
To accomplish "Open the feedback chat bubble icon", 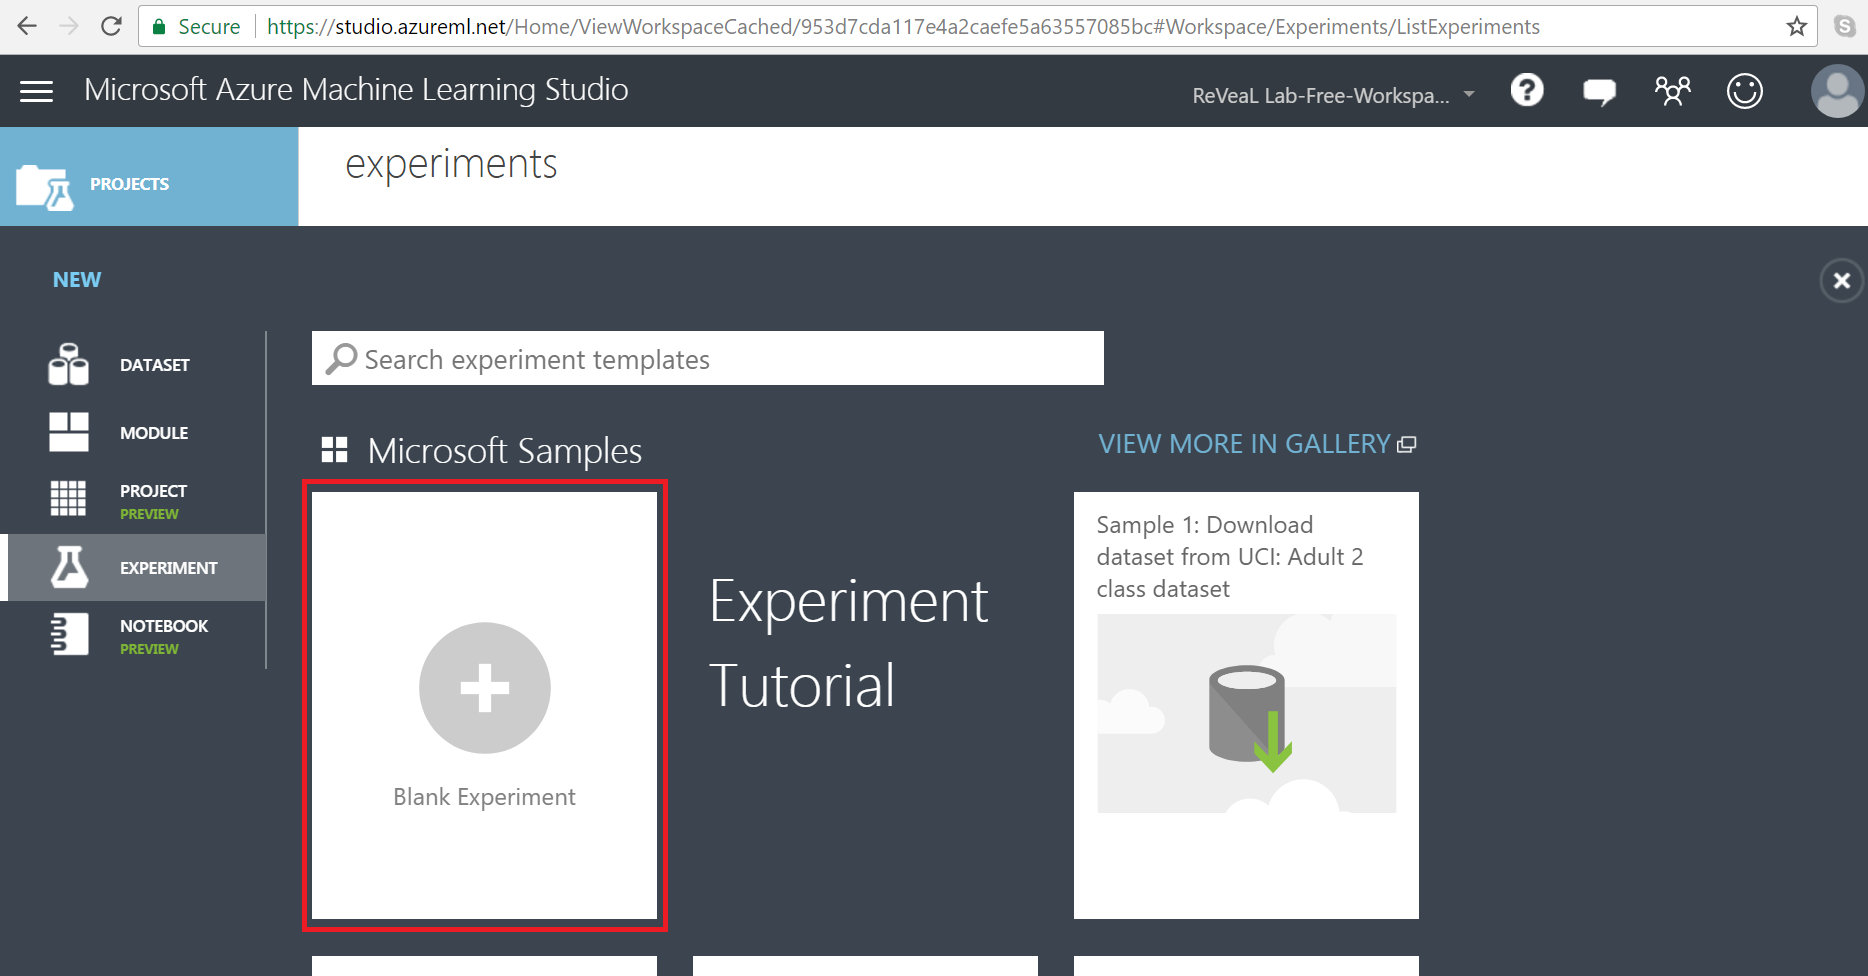I will point(1599,93).
